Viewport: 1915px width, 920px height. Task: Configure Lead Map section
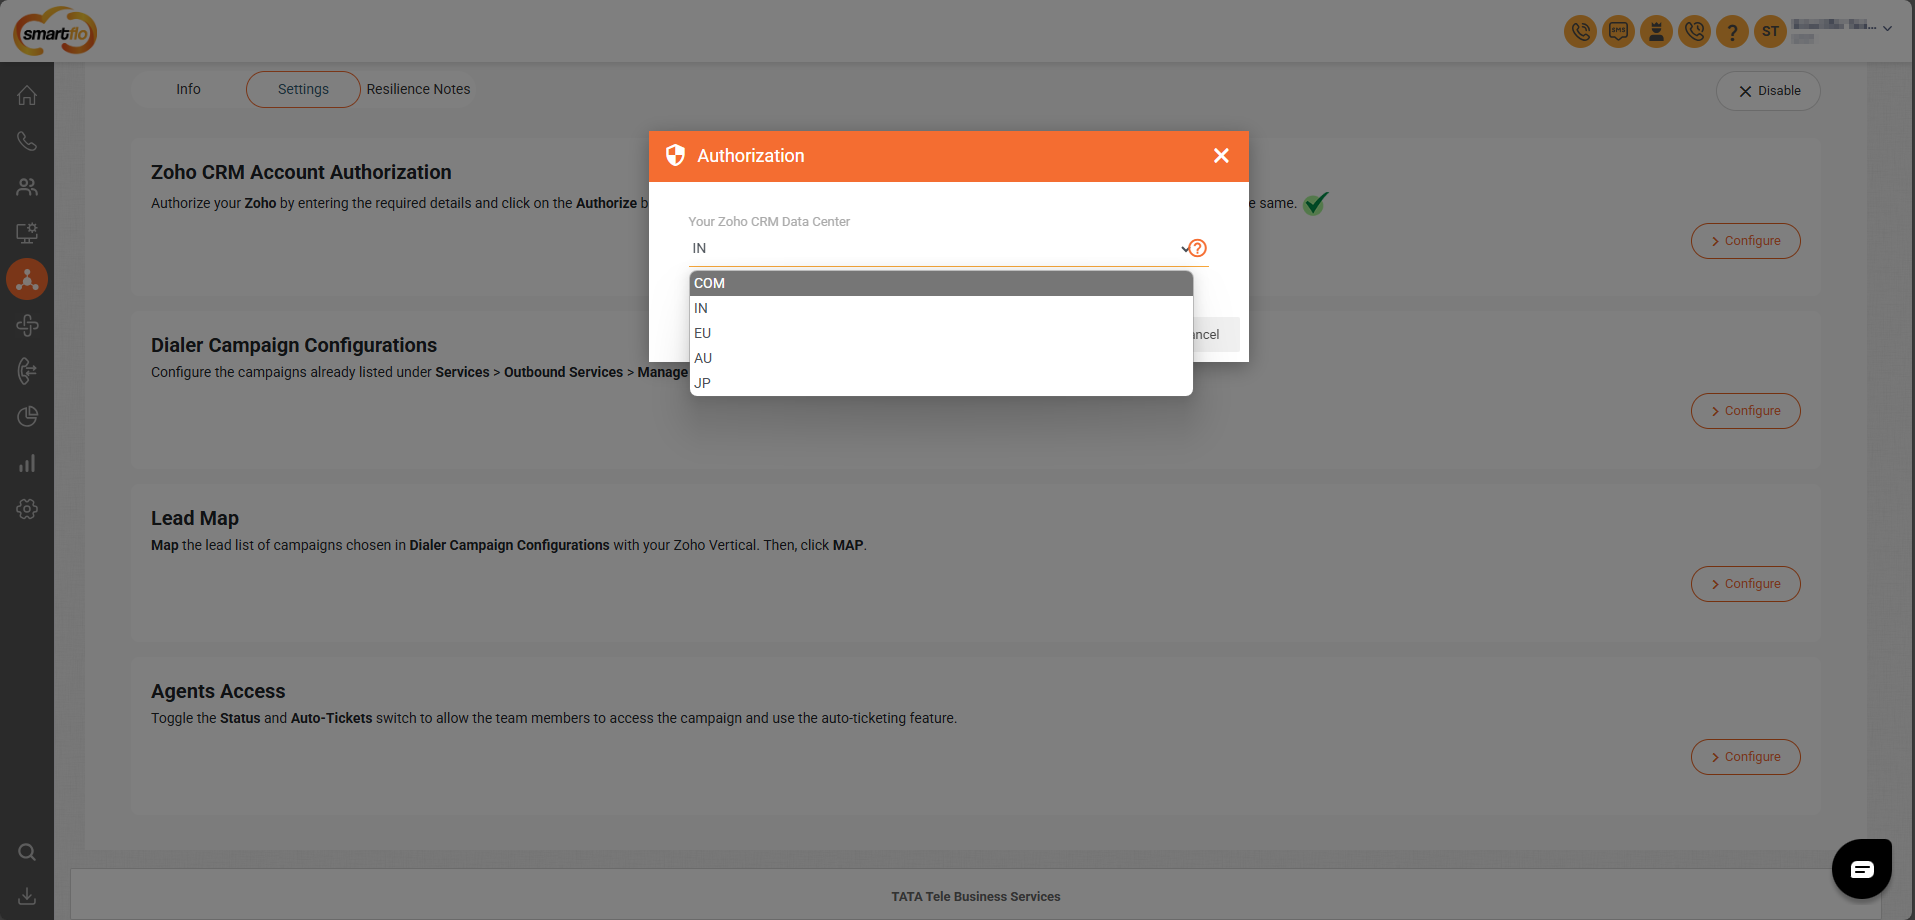[1745, 584]
